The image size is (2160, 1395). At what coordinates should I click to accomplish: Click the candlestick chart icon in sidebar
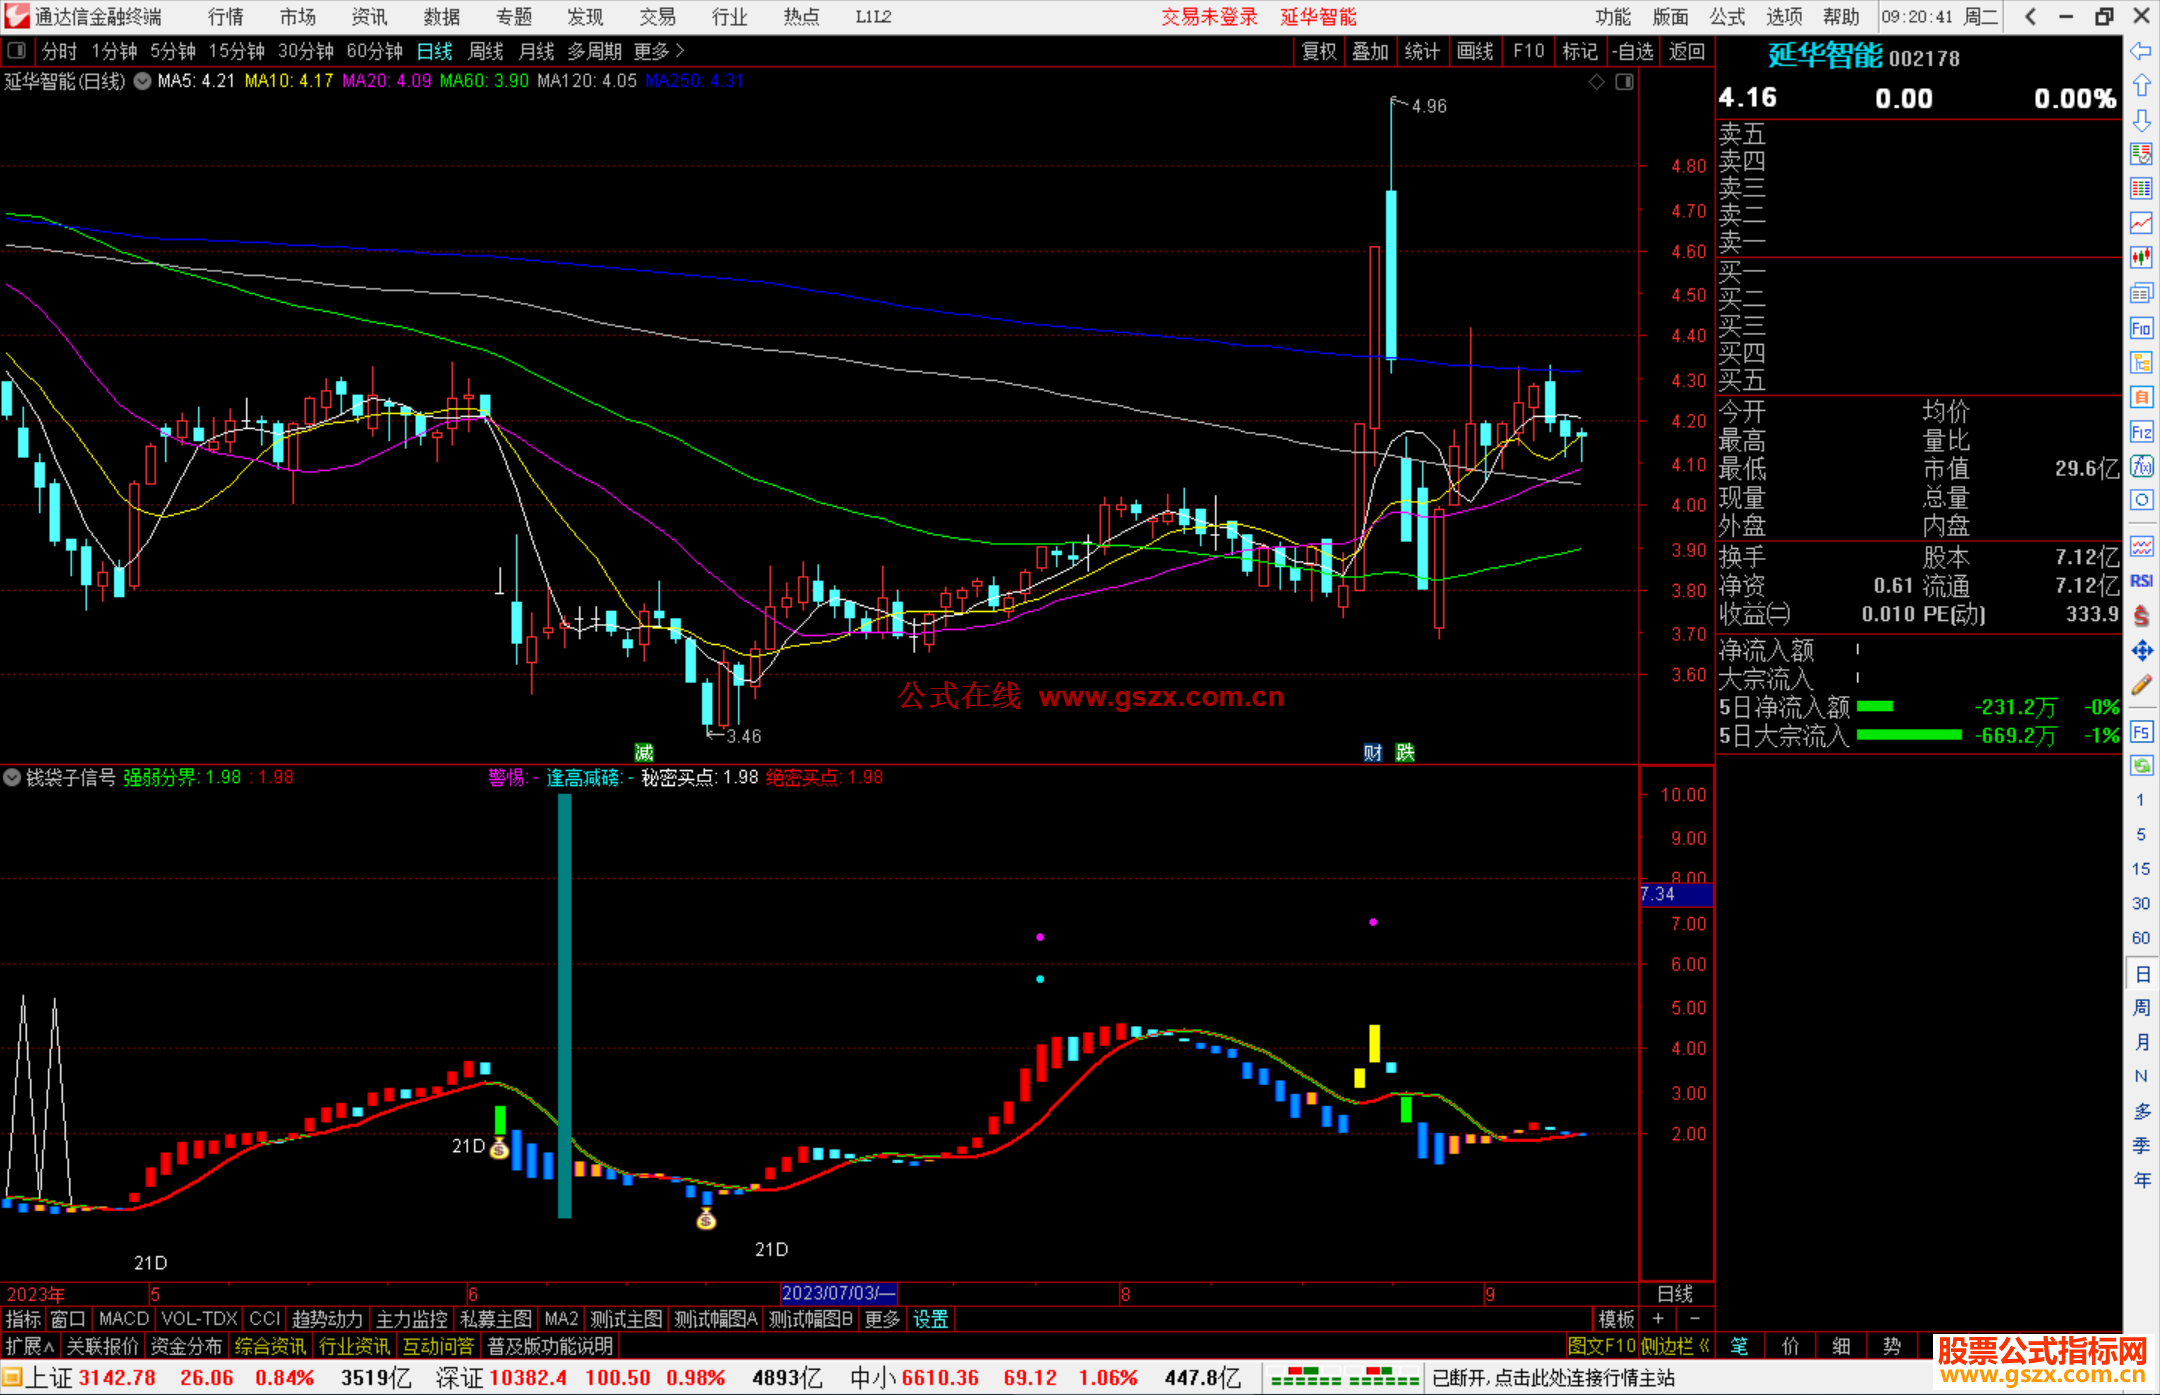click(2141, 258)
